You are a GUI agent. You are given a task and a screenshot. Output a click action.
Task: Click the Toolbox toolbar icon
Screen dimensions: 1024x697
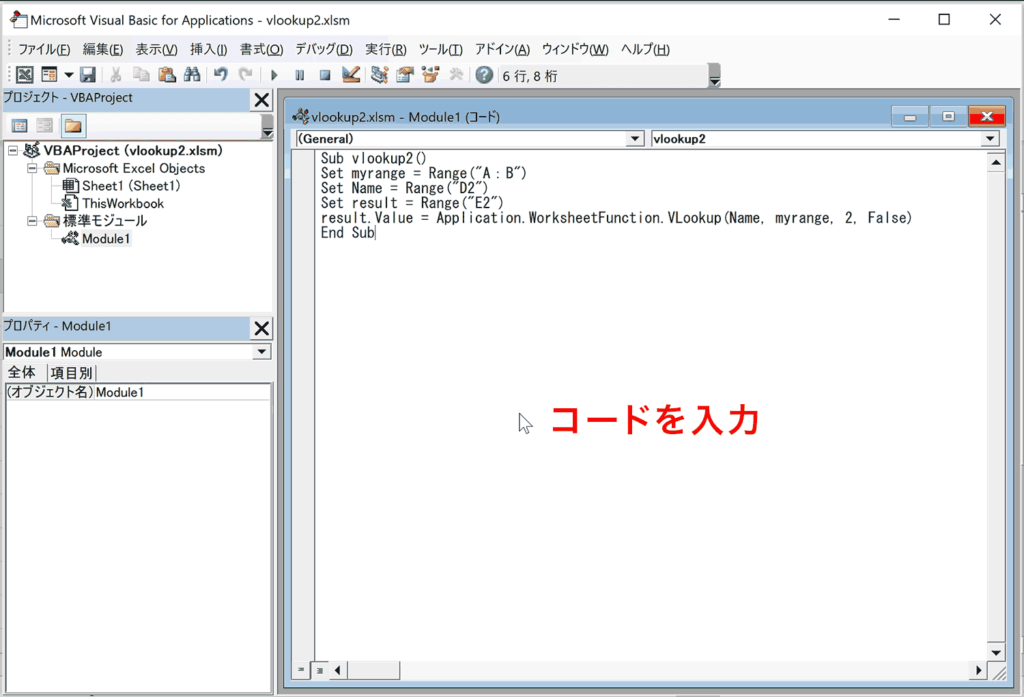point(456,75)
